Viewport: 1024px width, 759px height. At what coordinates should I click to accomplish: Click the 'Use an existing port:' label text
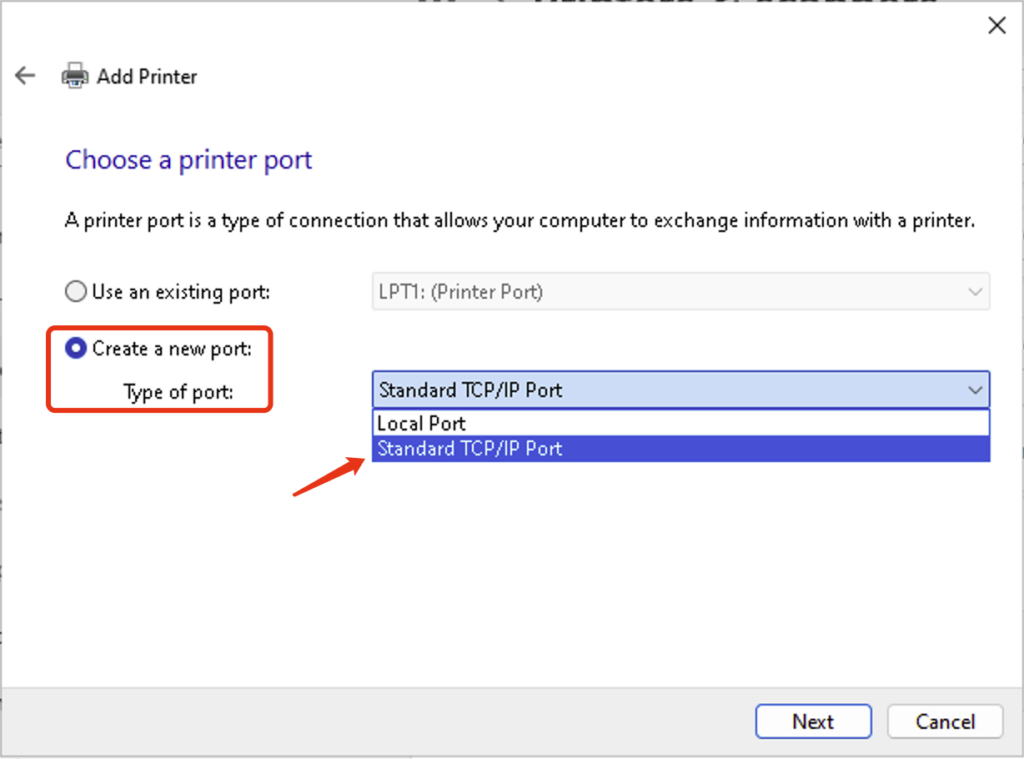181,292
